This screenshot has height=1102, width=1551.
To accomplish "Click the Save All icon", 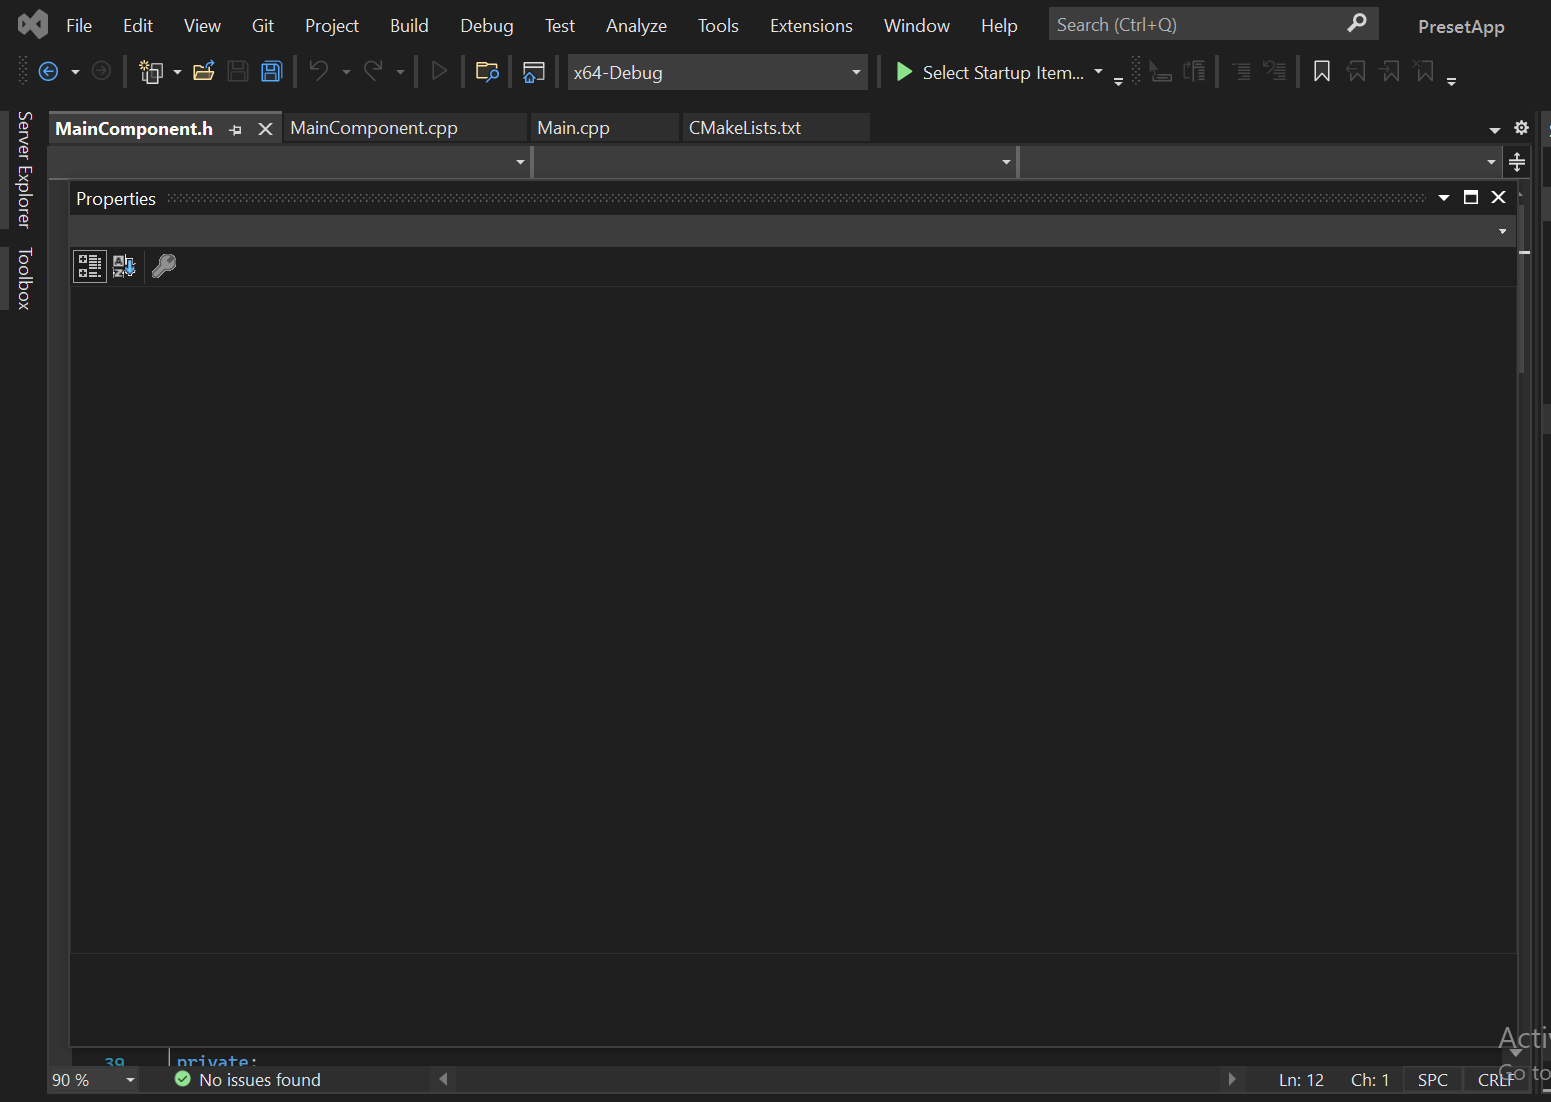I will pyautogui.click(x=272, y=71).
